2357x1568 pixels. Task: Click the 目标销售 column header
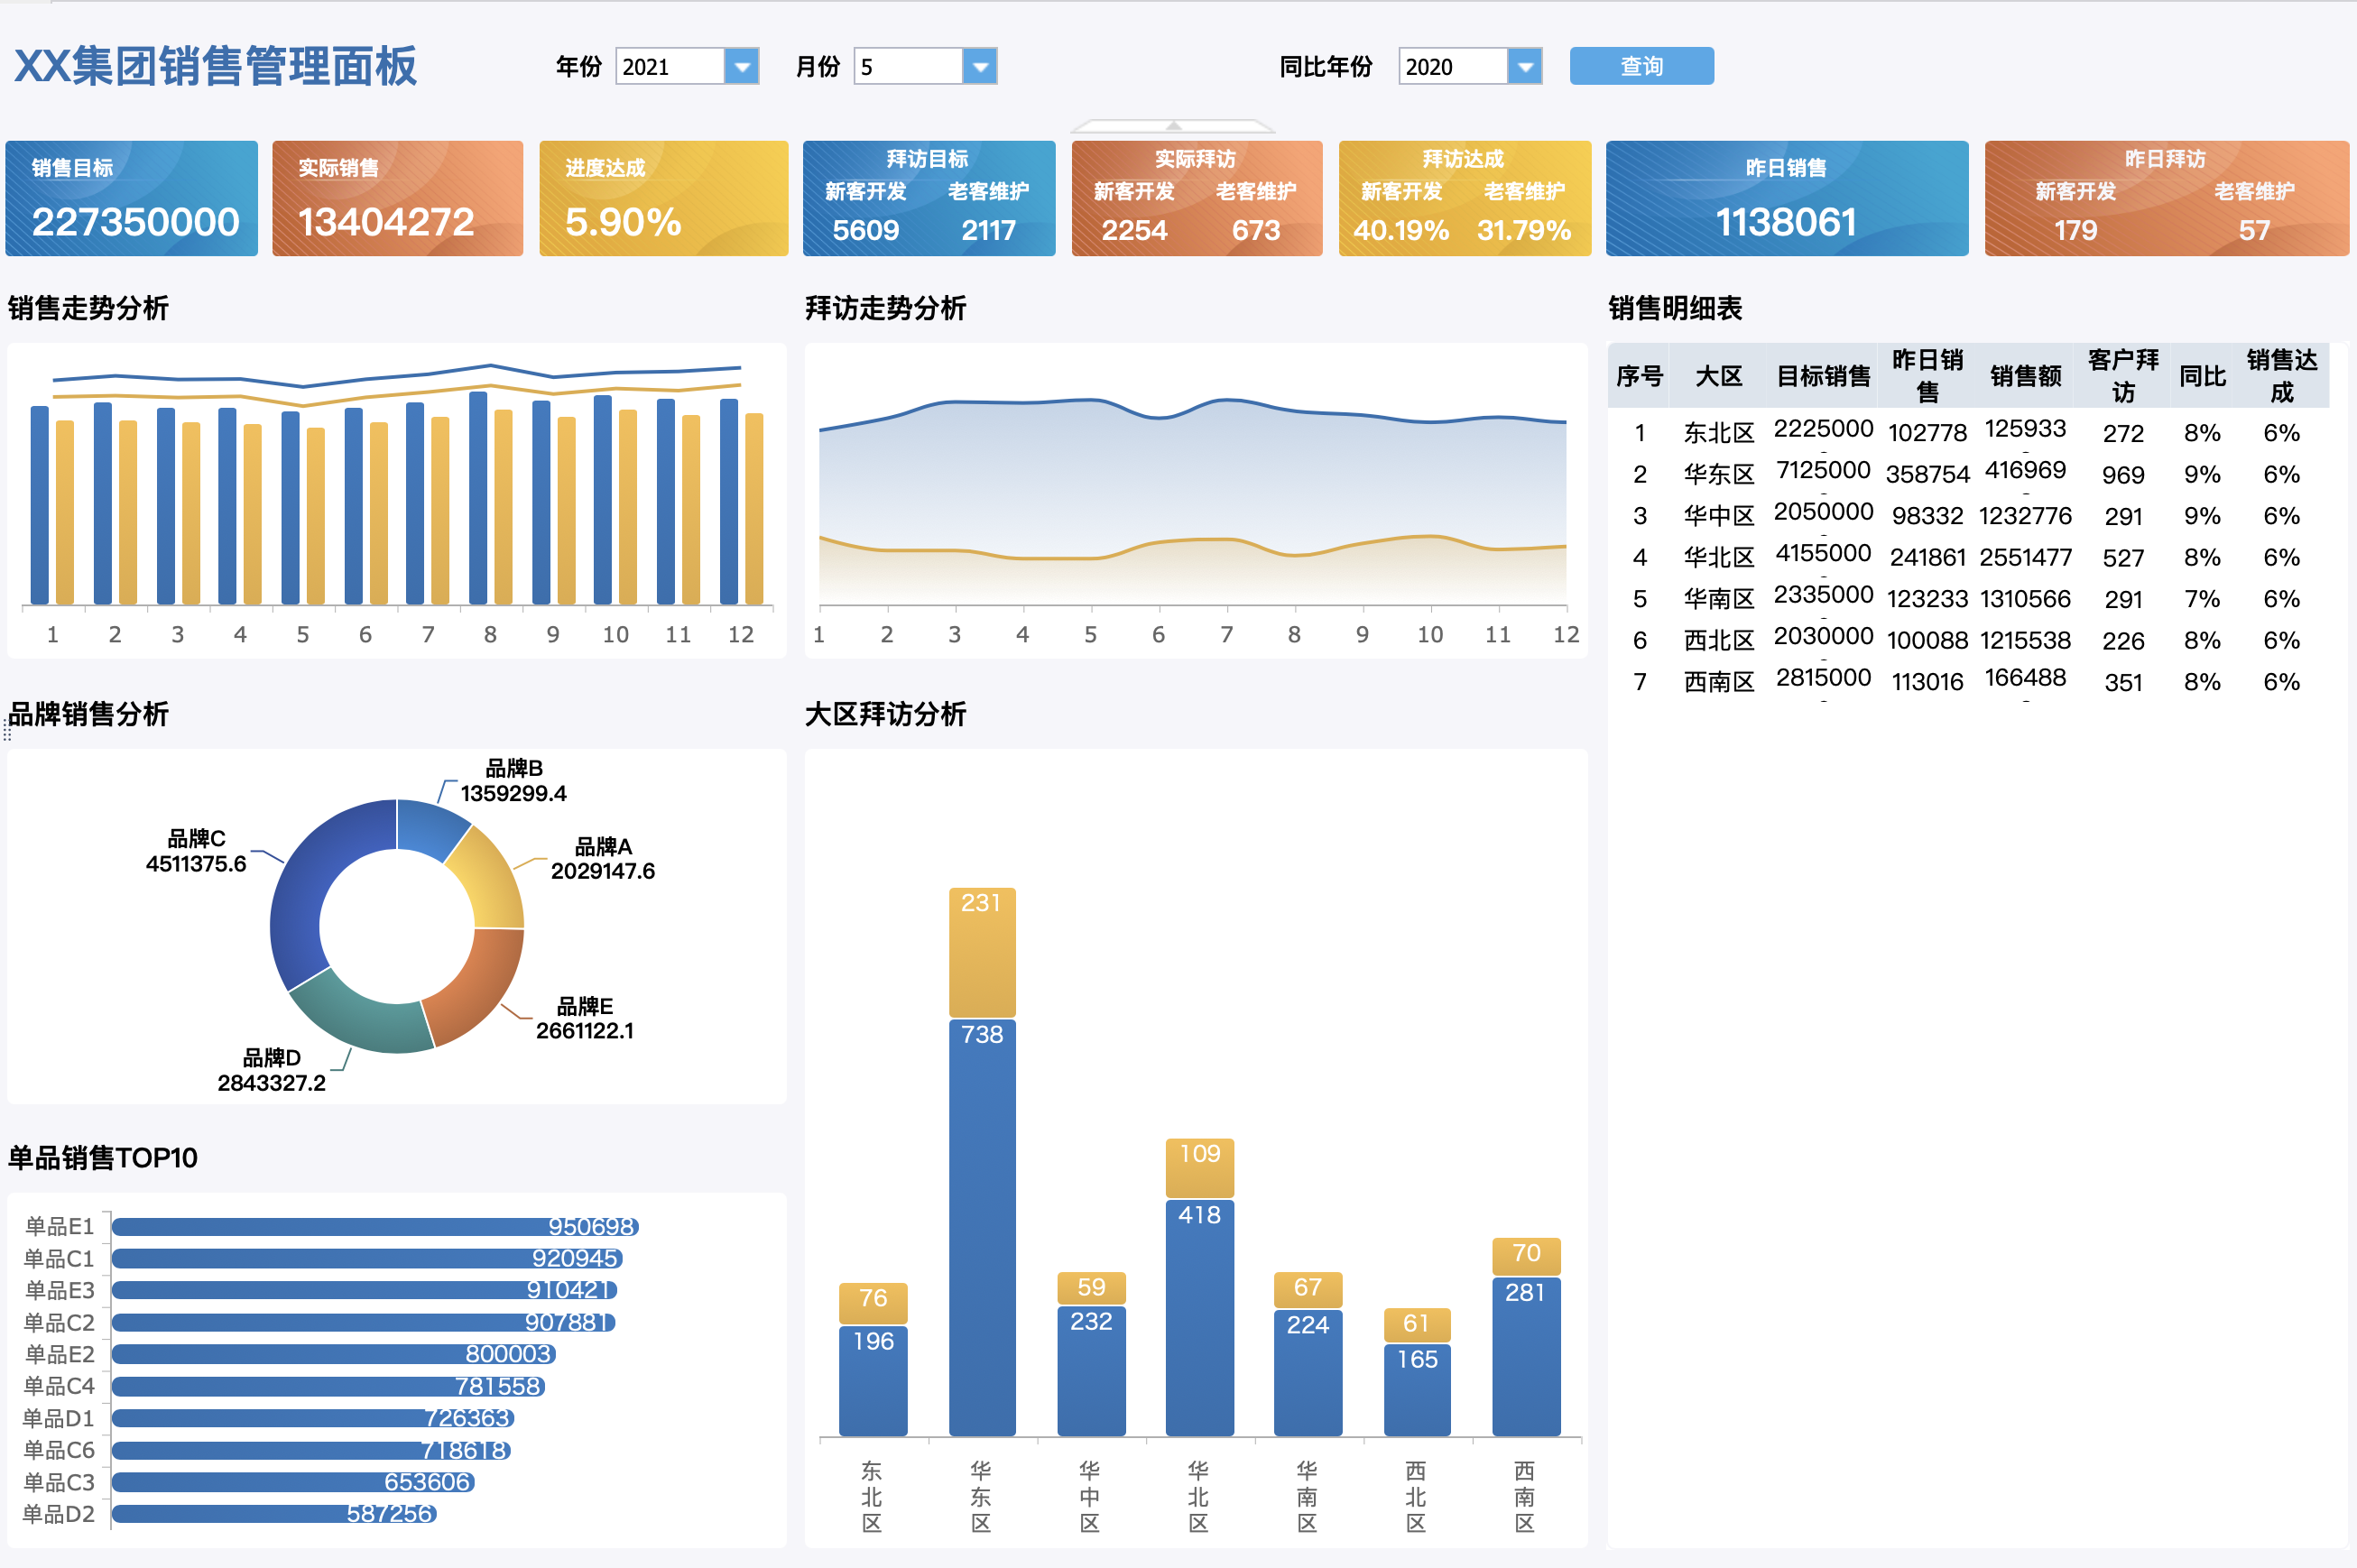1822,376
